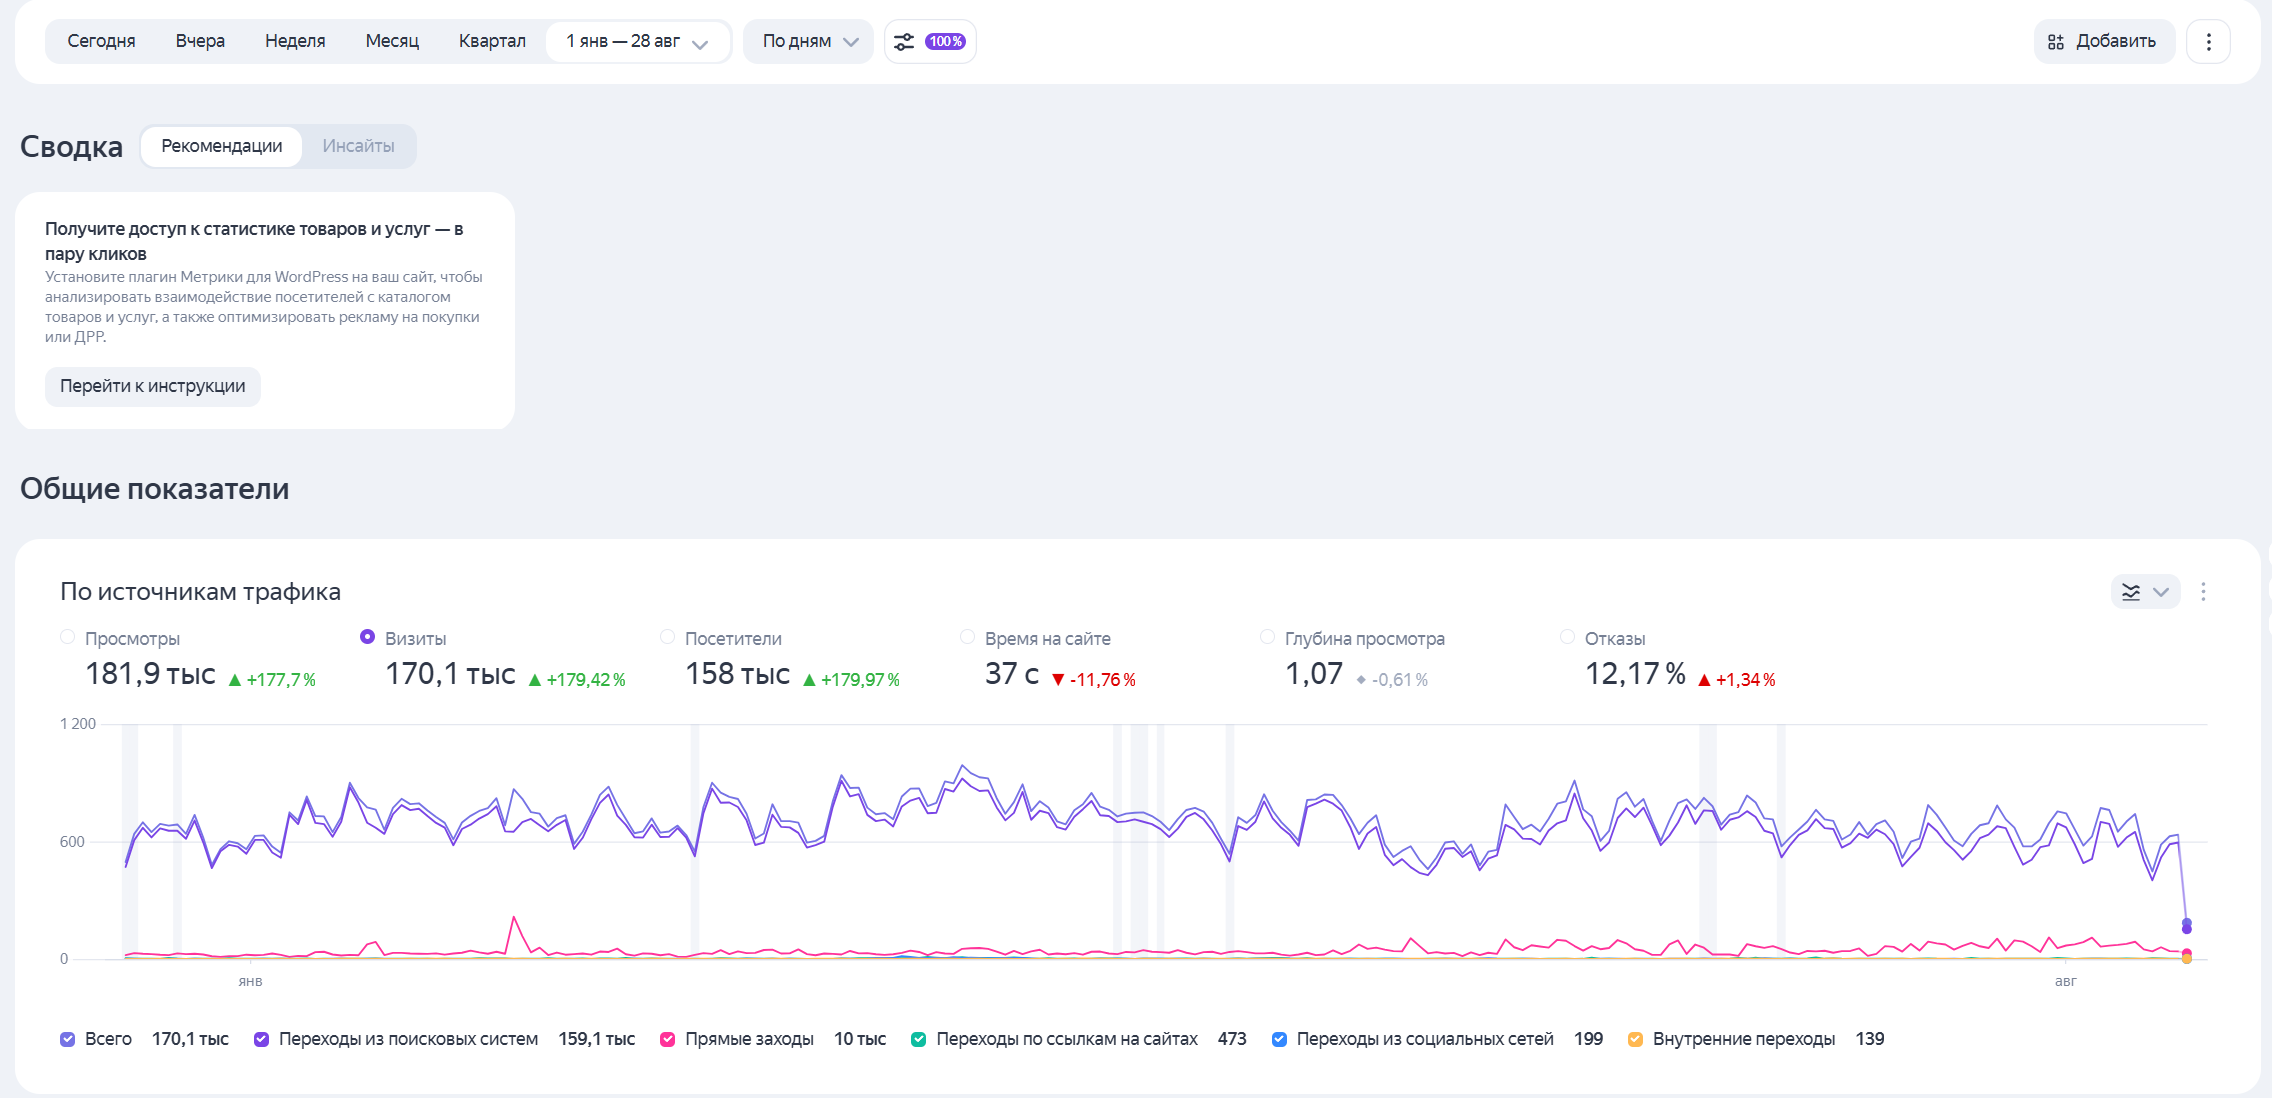The height and width of the screenshot is (1098, 2272).
Task: Click gray diamond next to -0,61%
Action: pyautogui.click(x=1361, y=680)
